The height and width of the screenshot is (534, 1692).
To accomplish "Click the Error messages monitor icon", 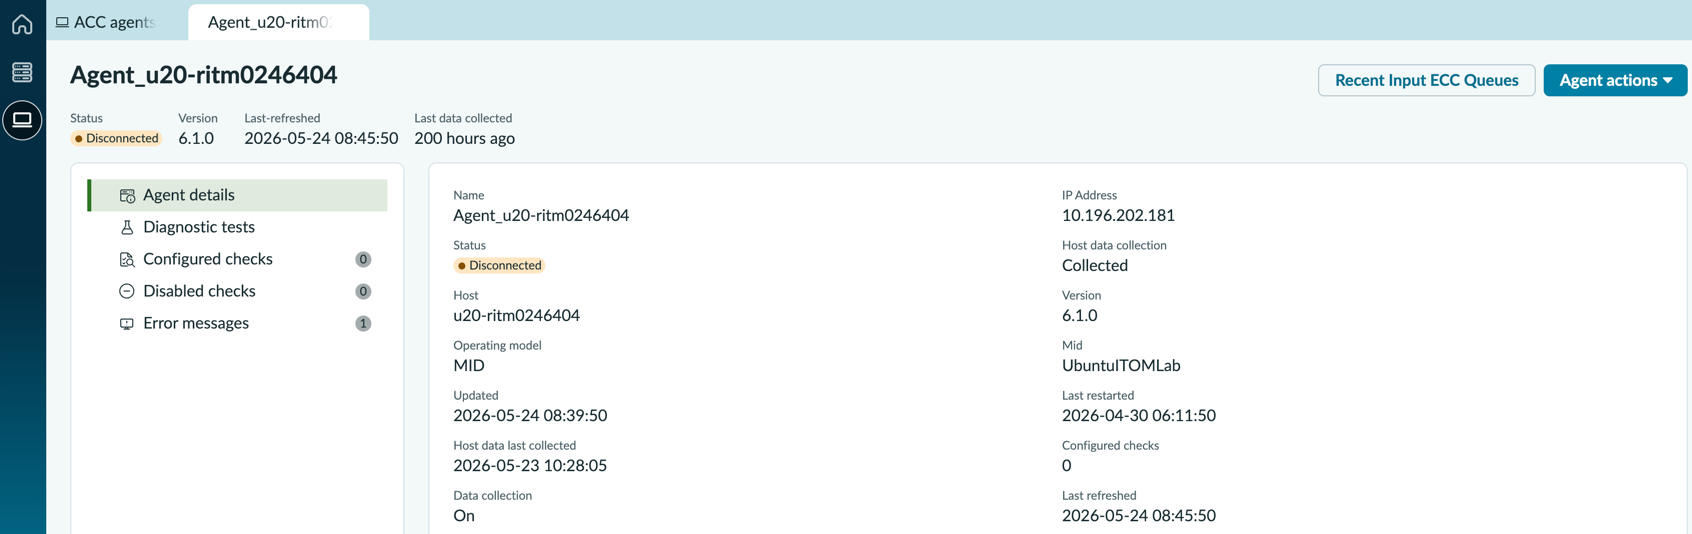I will pos(127,323).
